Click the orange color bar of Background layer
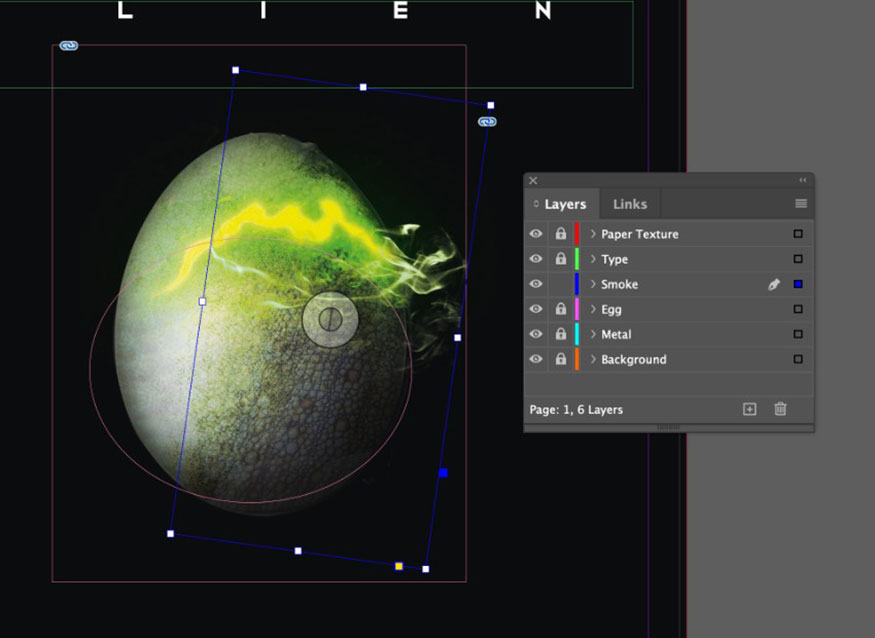 (x=577, y=359)
